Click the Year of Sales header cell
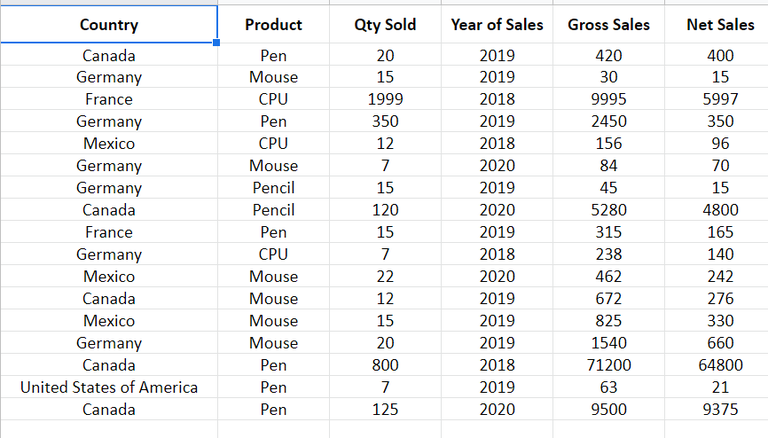This screenshot has width=768, height=438. [x=497, y=25]
